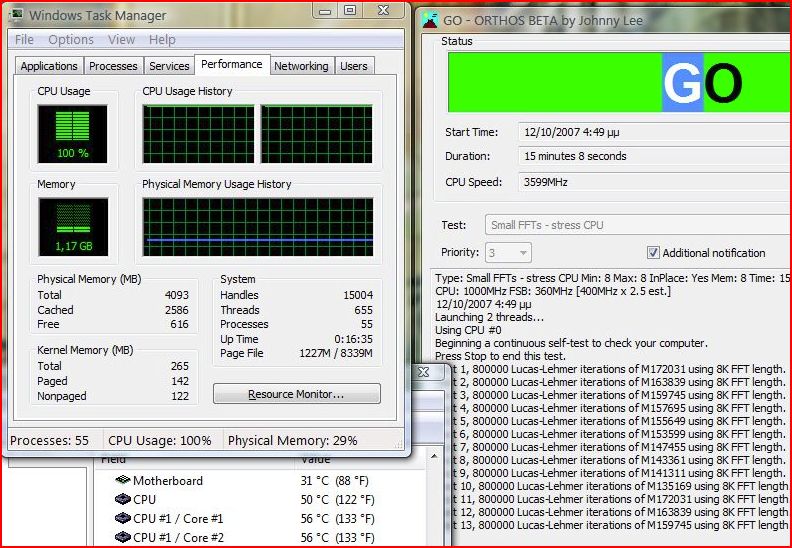The image size is (792, 548).
Task: Click the right CPU Usage History graph
Action: [x=317, y=134]
